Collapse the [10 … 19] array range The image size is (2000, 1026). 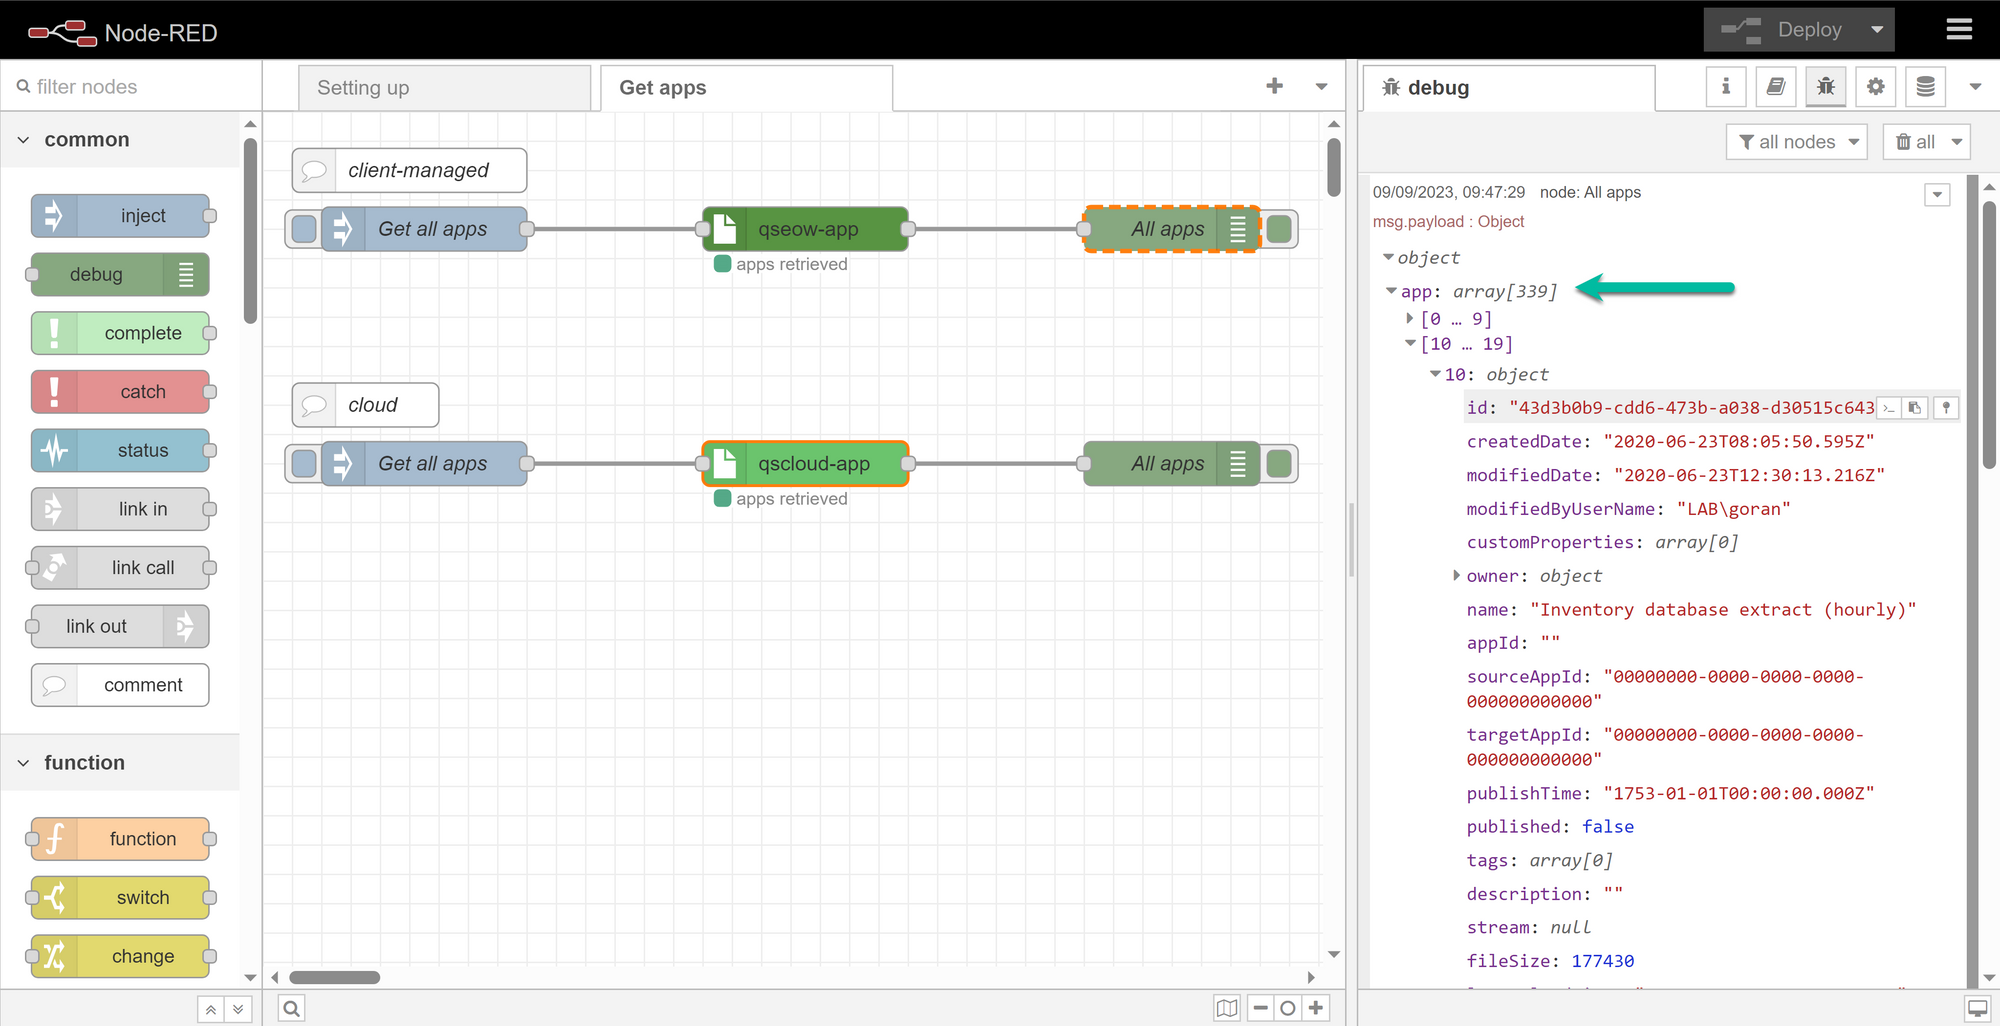coord(1410,343)
